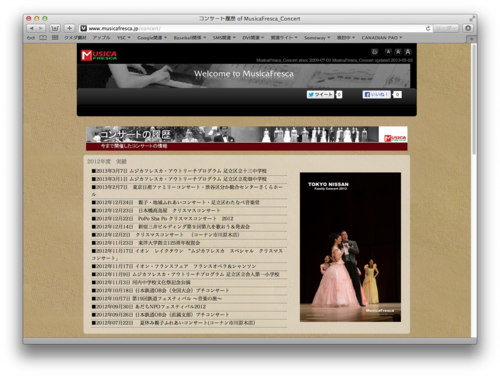Open the share icon in the toolbar
500x376 pixels.
[55, 28]
